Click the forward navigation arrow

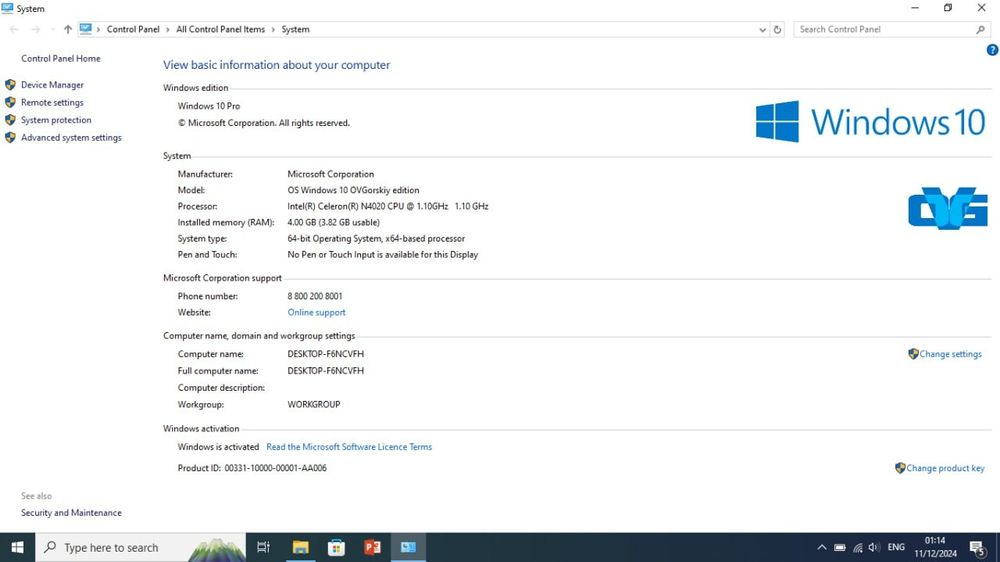(x=36, y=29)
